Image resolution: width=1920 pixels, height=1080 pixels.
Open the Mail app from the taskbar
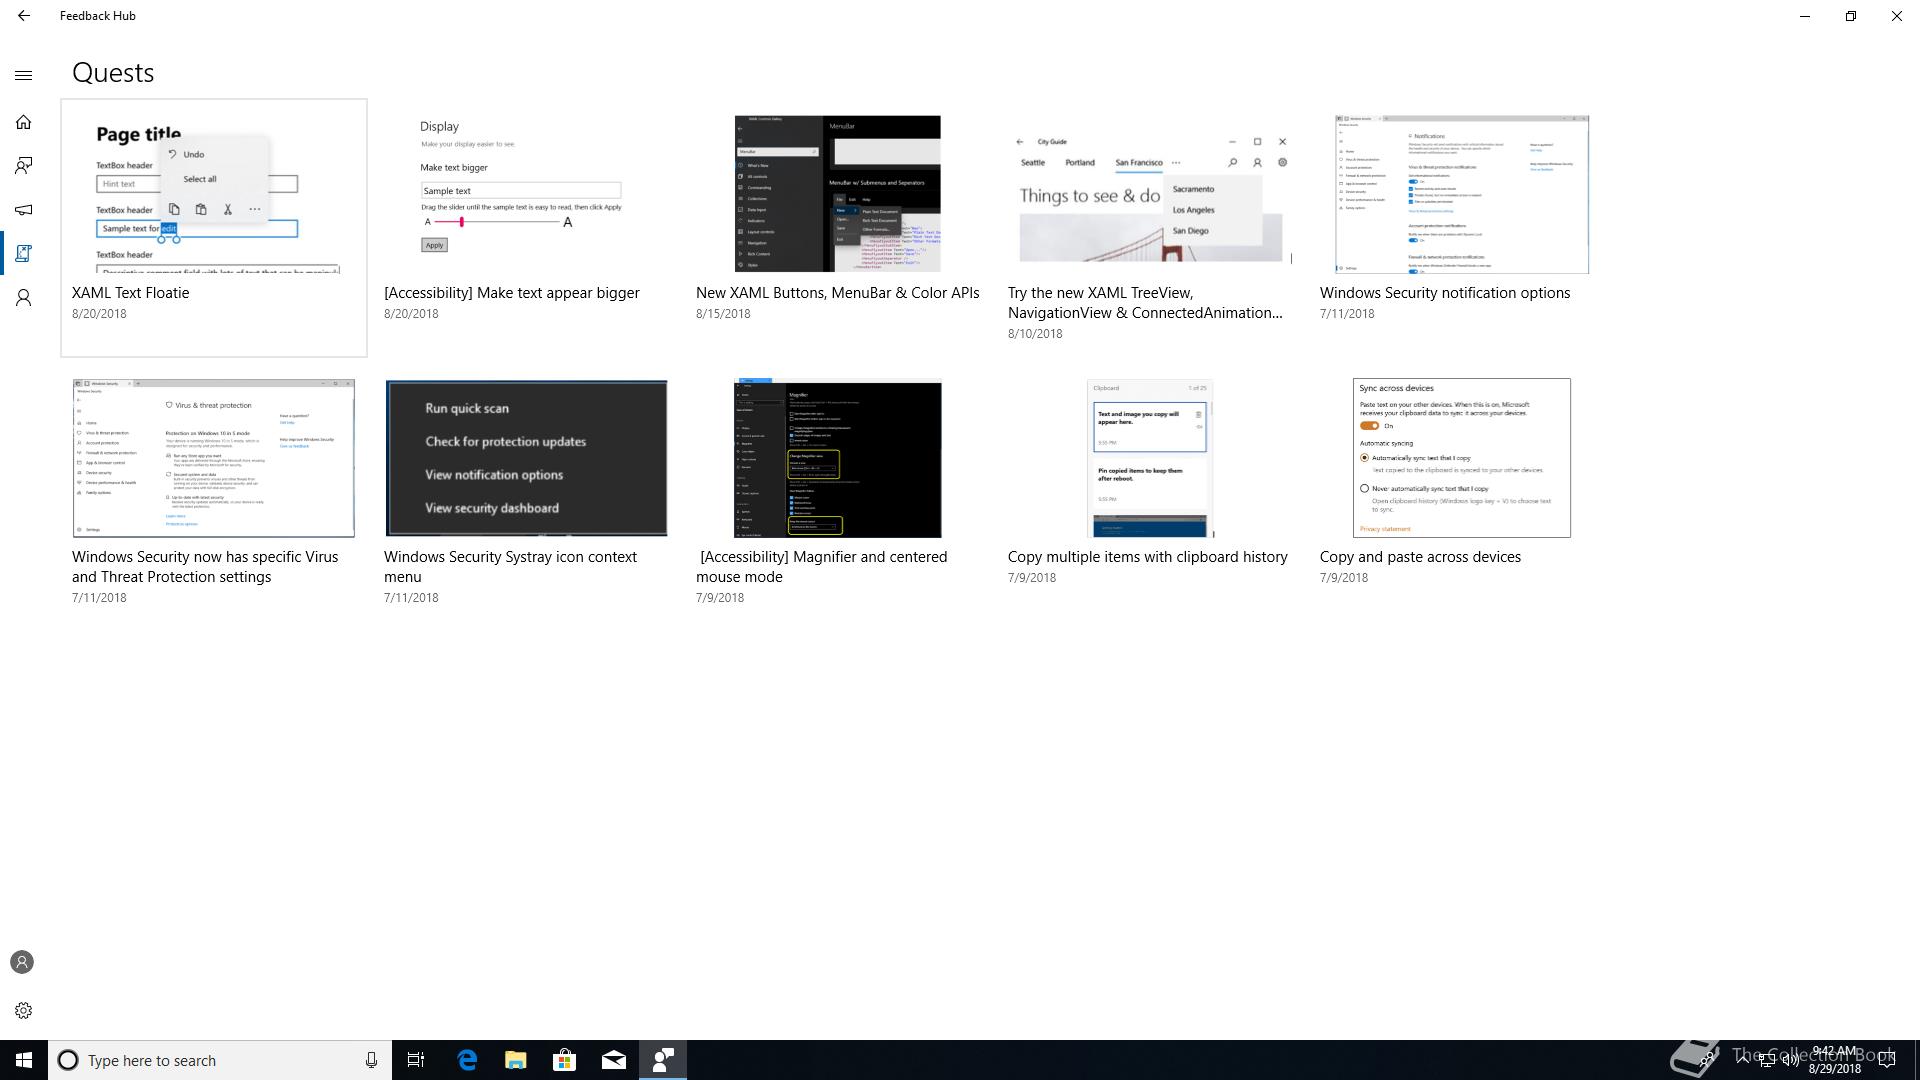(614, 1060)
